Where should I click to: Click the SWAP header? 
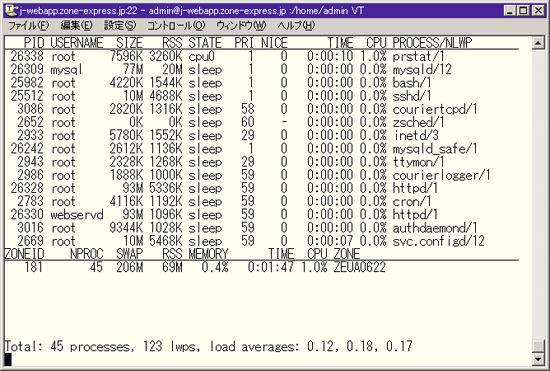(x=130, y=254)
